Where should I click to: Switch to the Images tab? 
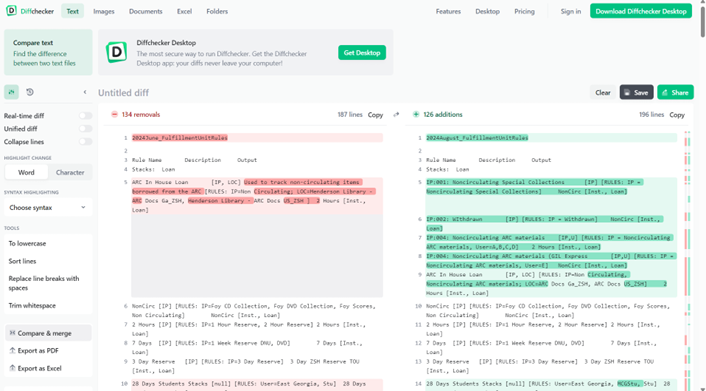104,11
